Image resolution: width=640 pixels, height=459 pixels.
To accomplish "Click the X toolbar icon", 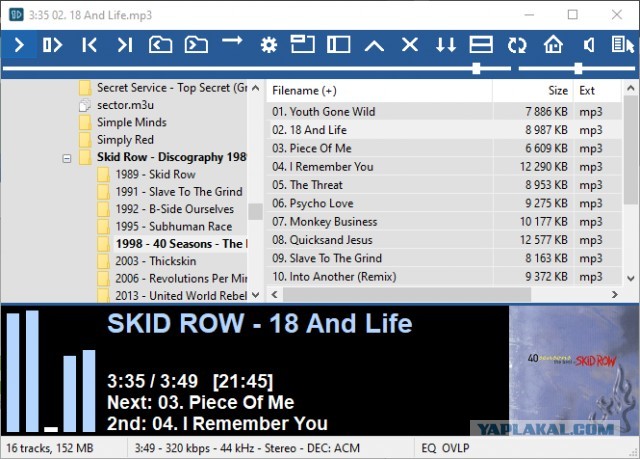I will (x=410, y=44).
